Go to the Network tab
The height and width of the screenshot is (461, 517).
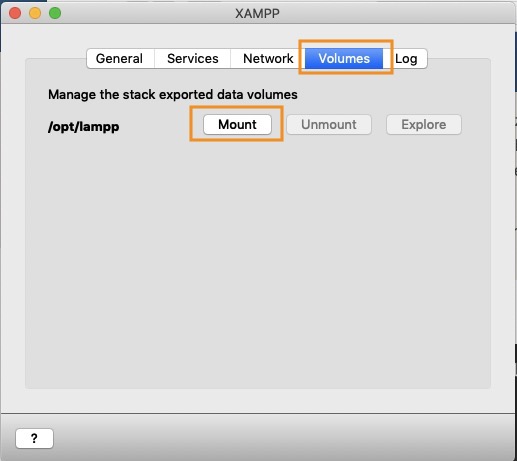[268, 59]
